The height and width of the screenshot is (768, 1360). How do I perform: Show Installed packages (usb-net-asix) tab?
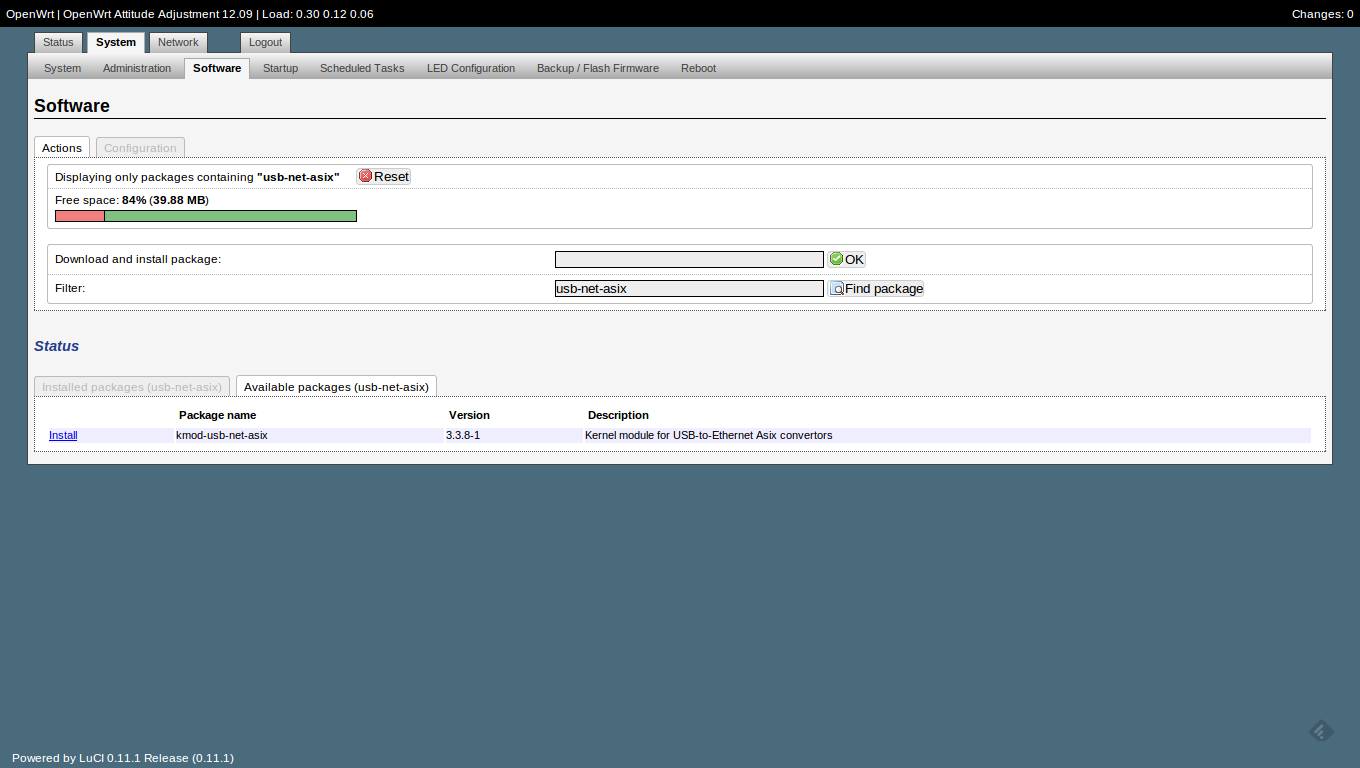[x=132, y=386]
